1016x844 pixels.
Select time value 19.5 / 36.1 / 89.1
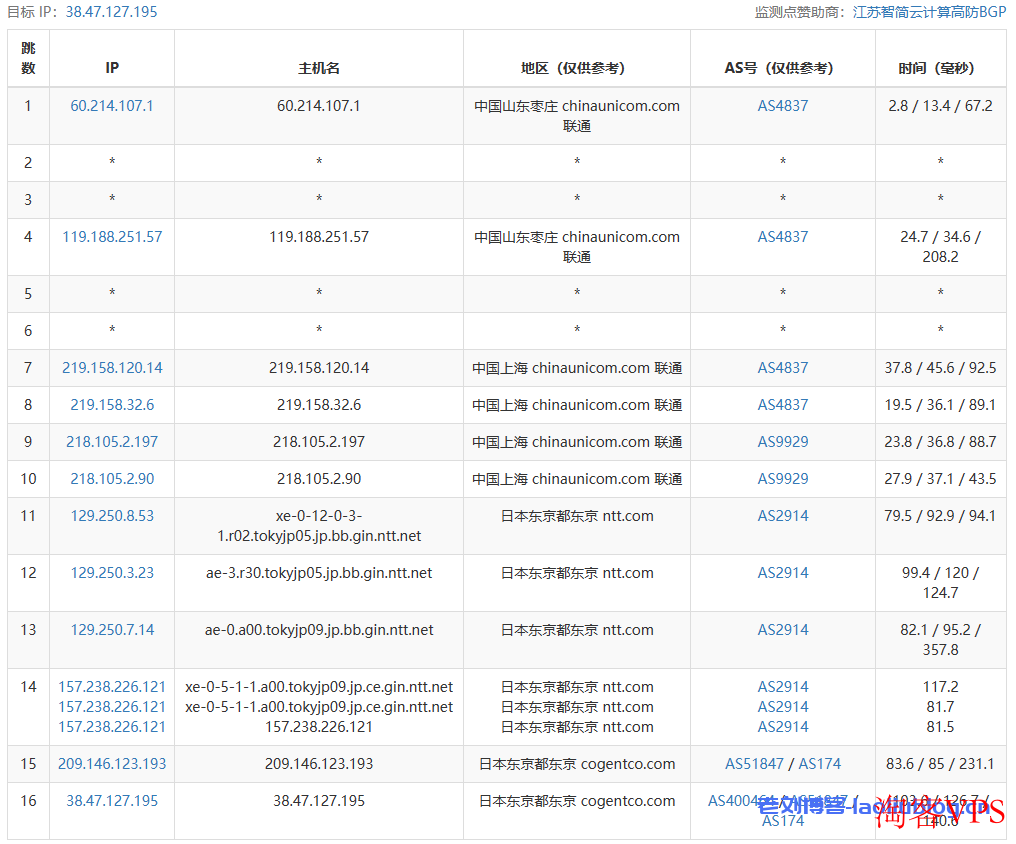click(x=940, y=404)
